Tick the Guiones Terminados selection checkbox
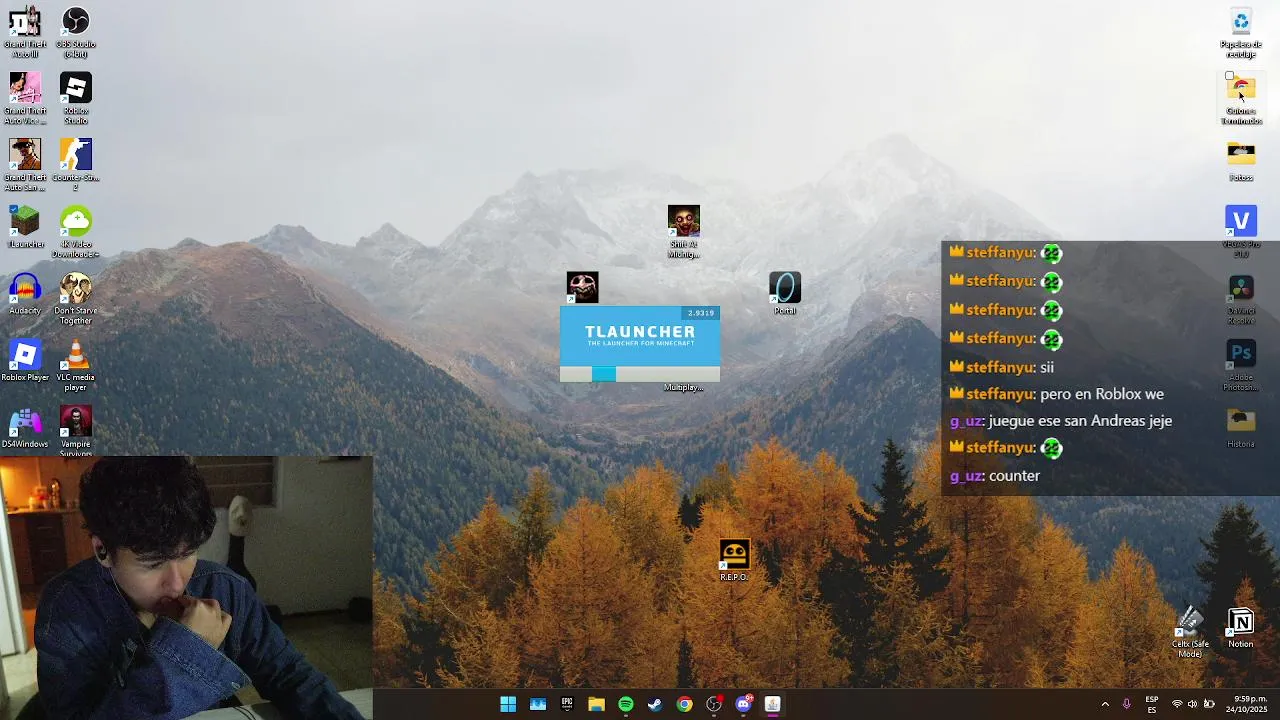Viewport: 1280px width, 720px height. click(x=1230, y=76)
